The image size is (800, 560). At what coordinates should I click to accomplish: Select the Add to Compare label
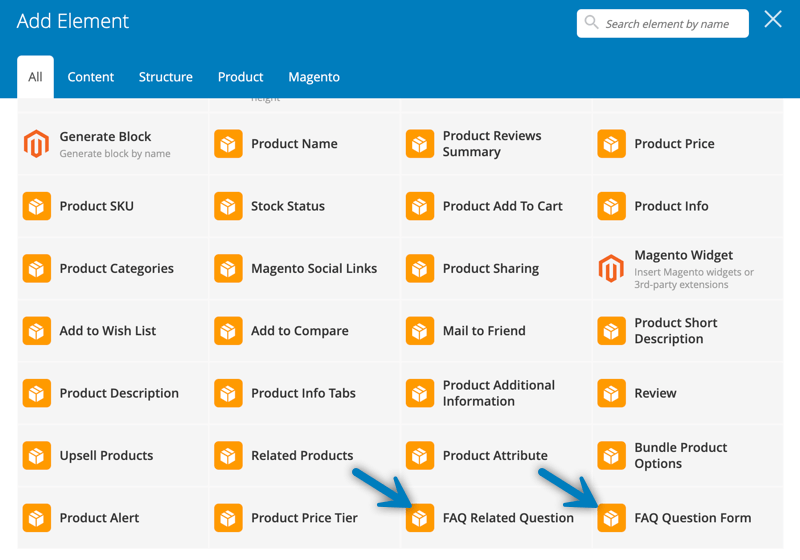point(300,331)
